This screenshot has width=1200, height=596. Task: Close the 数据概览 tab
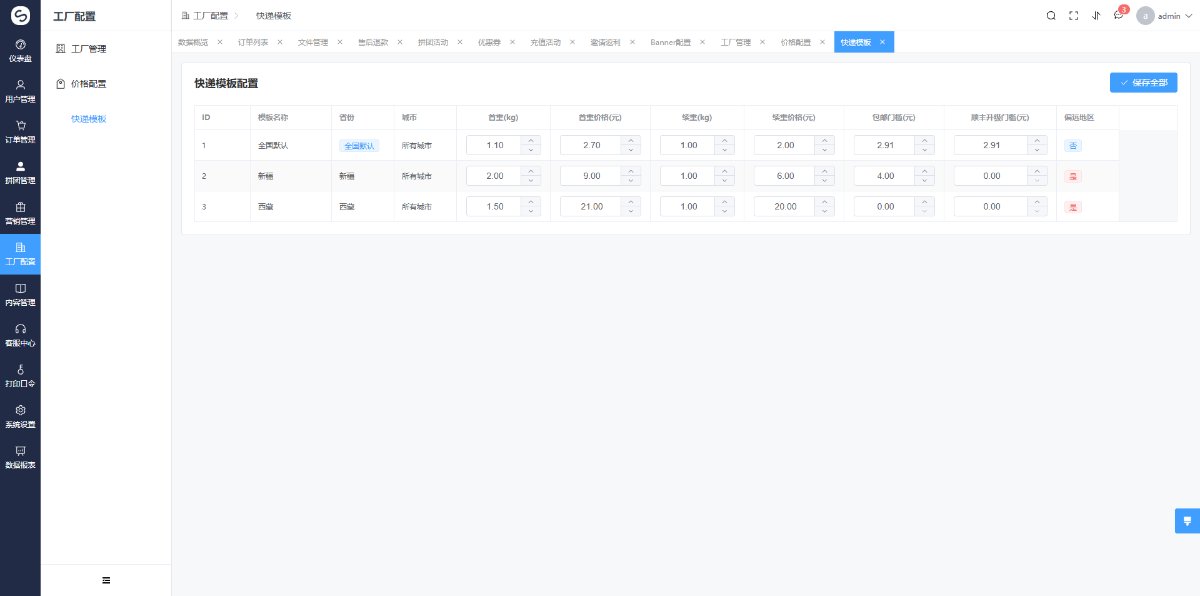tap(219, 42)
